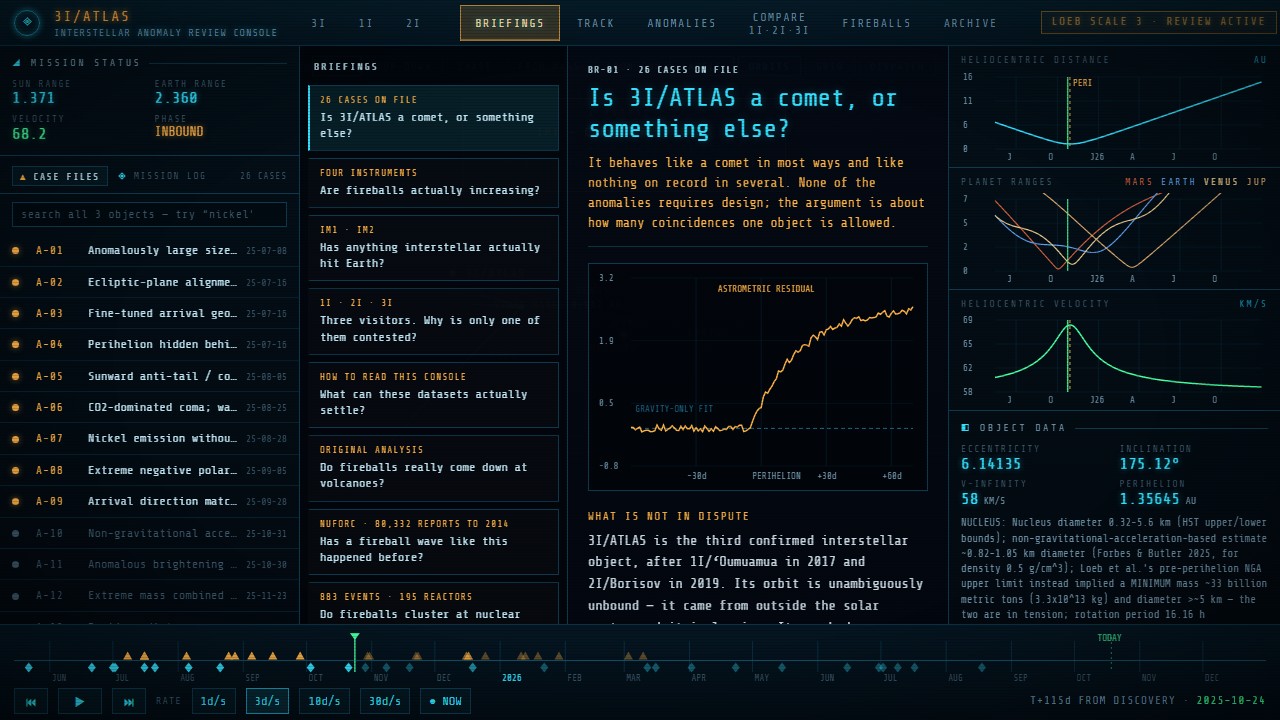Set playback rate to 1d/s
The height and width of the screenshot is (720, 1280).
click(213, 701)
